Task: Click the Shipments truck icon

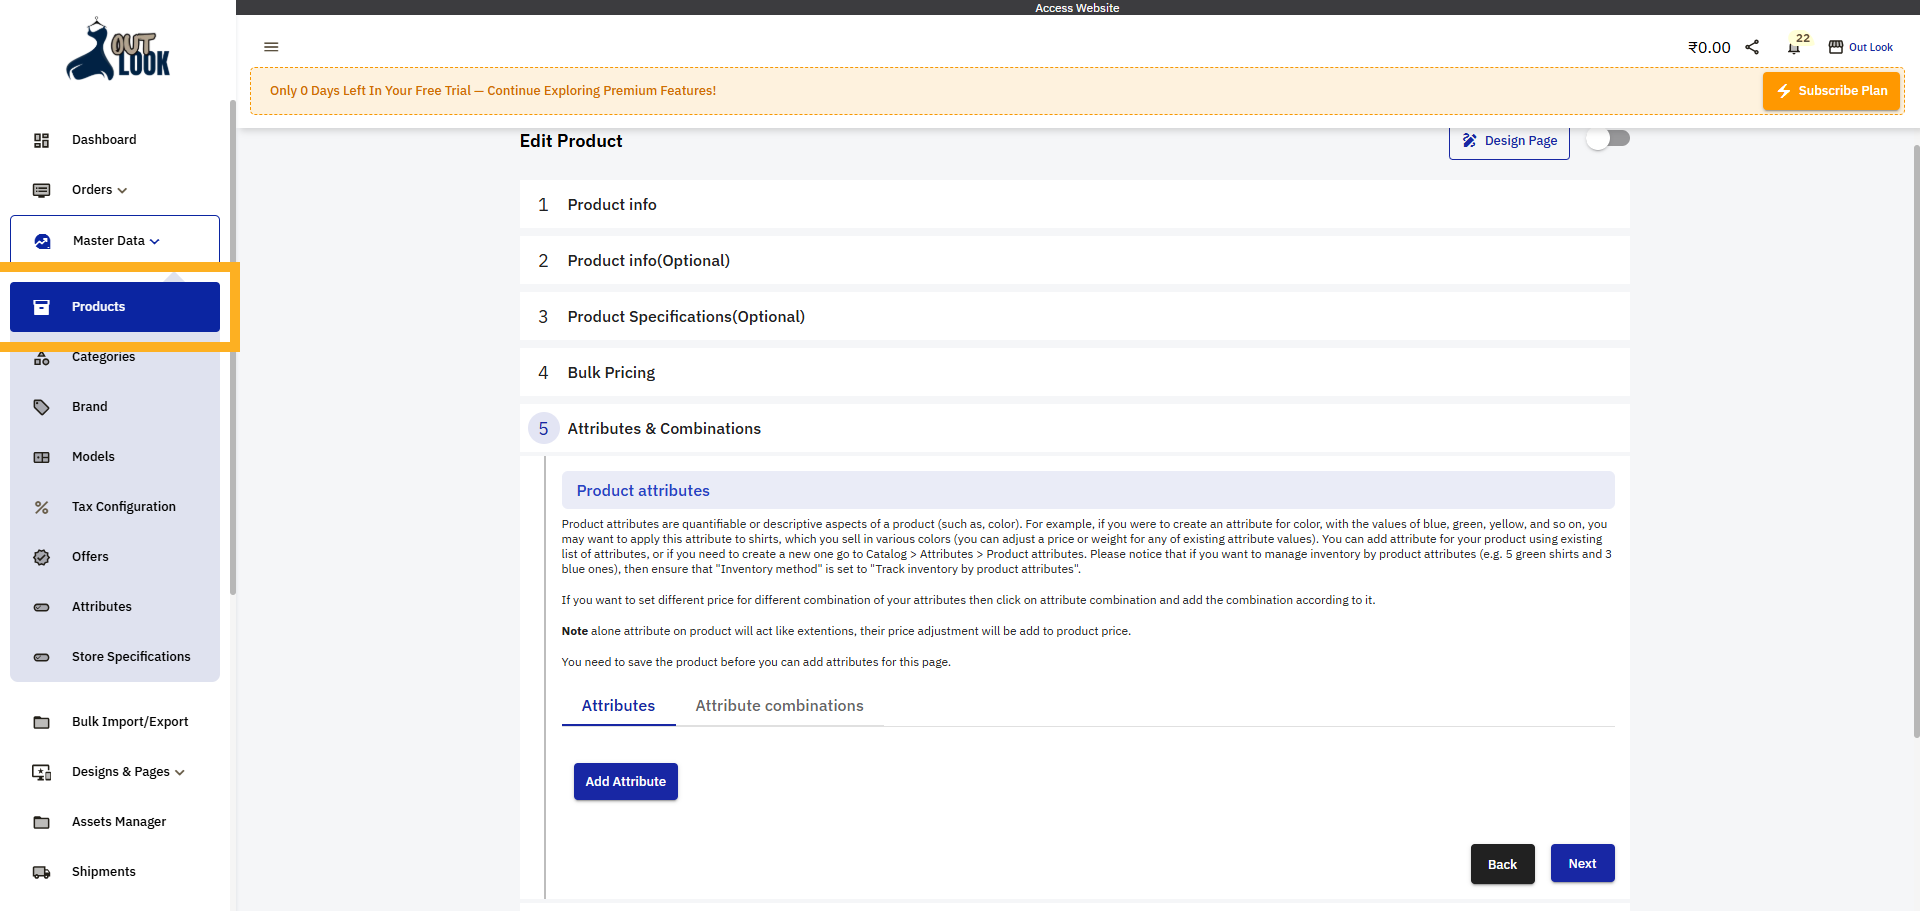Action: [41, 872]
